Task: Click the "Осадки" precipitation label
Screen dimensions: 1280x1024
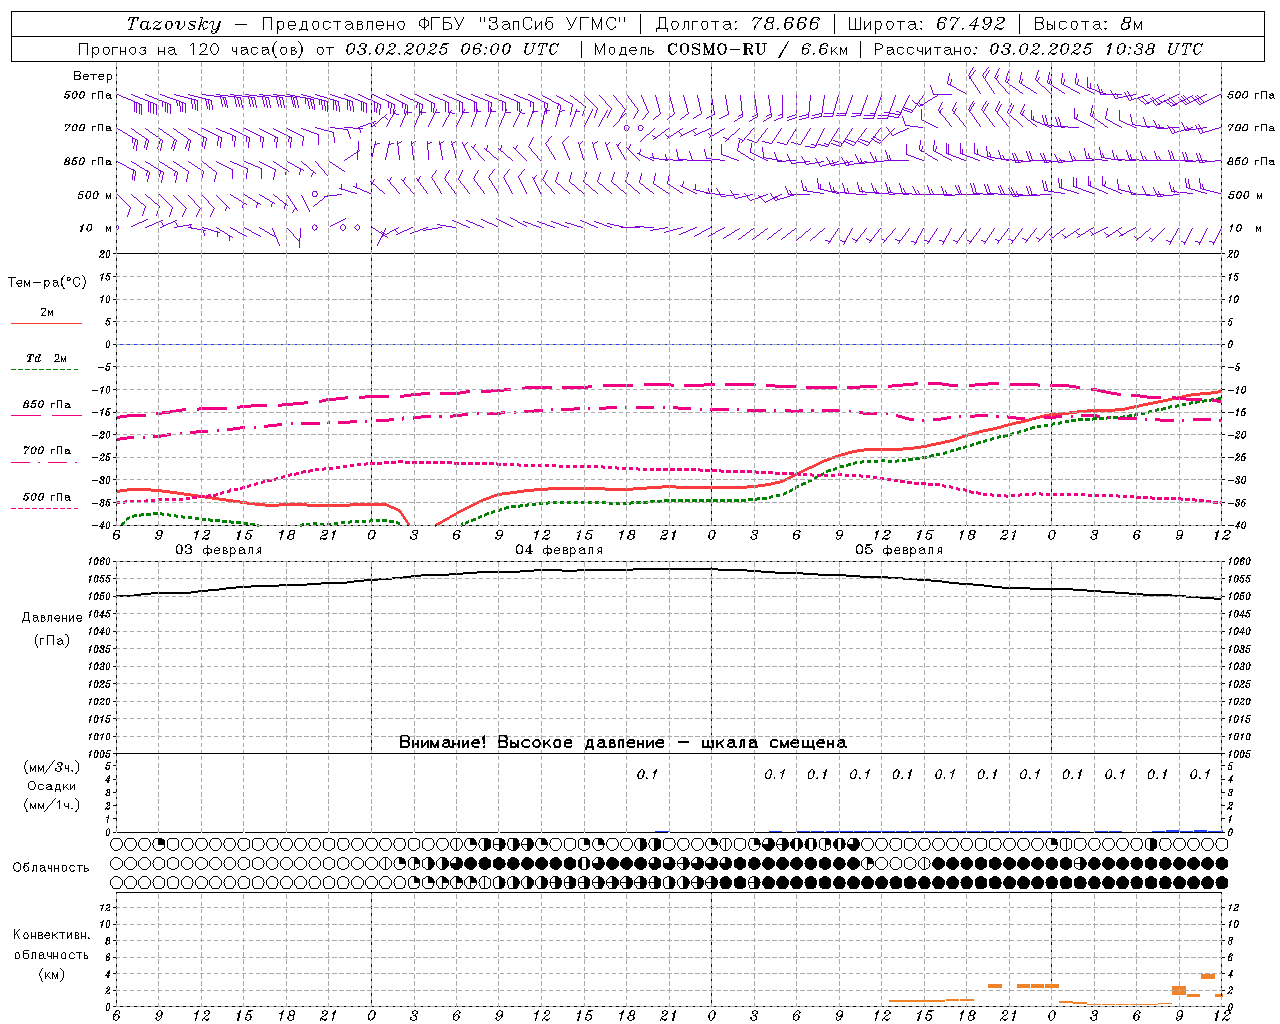Action: 52,786
